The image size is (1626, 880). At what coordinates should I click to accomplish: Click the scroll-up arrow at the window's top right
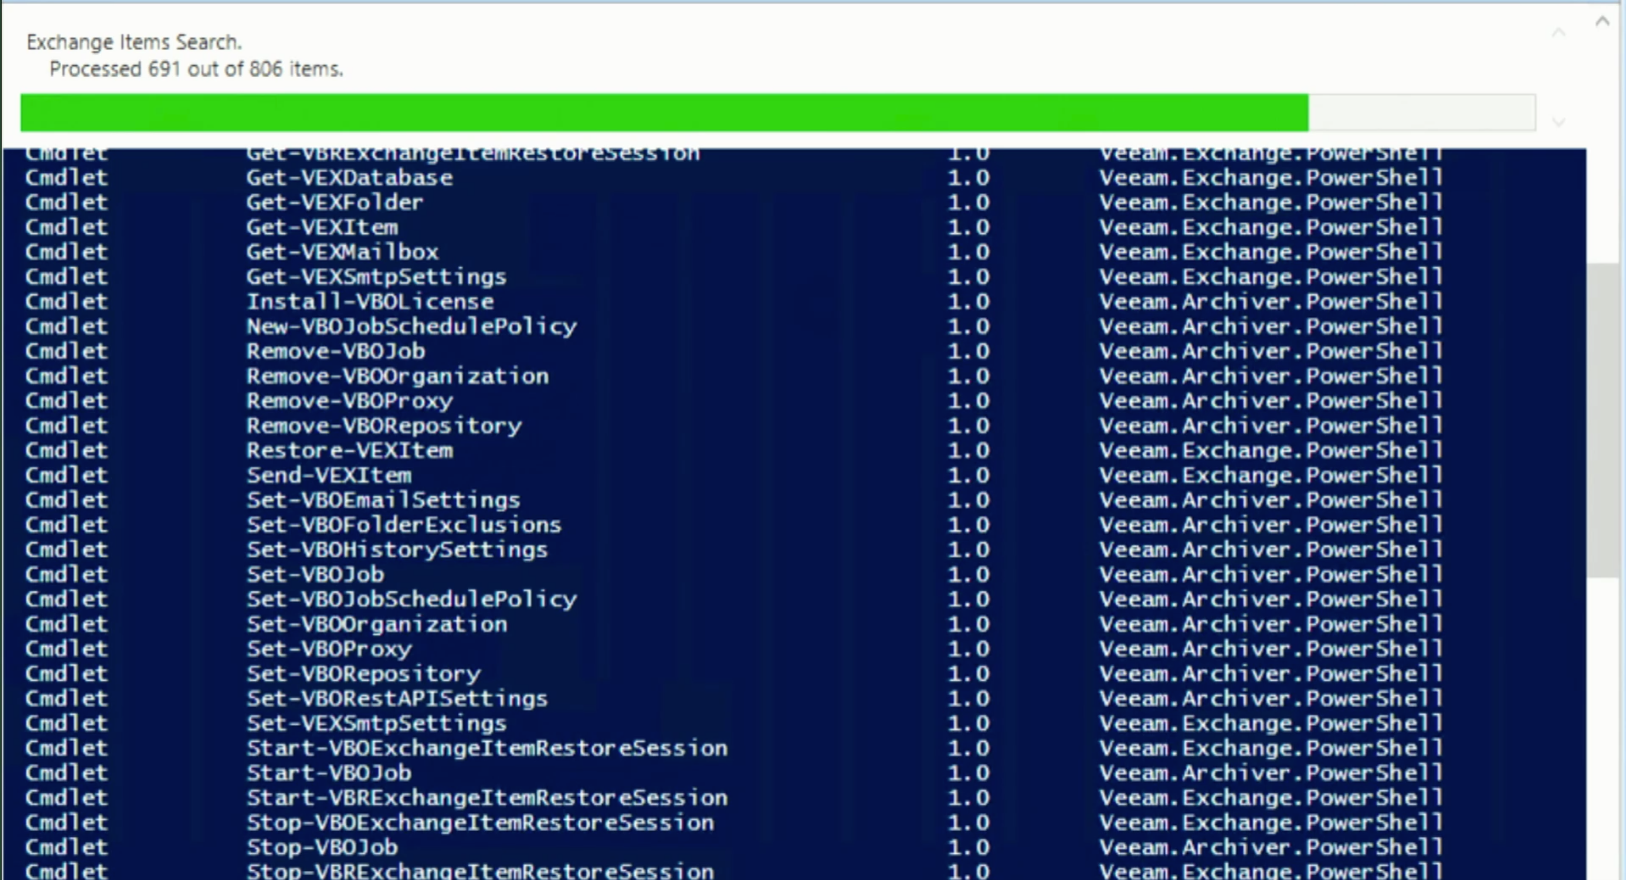coord(1602,20)
